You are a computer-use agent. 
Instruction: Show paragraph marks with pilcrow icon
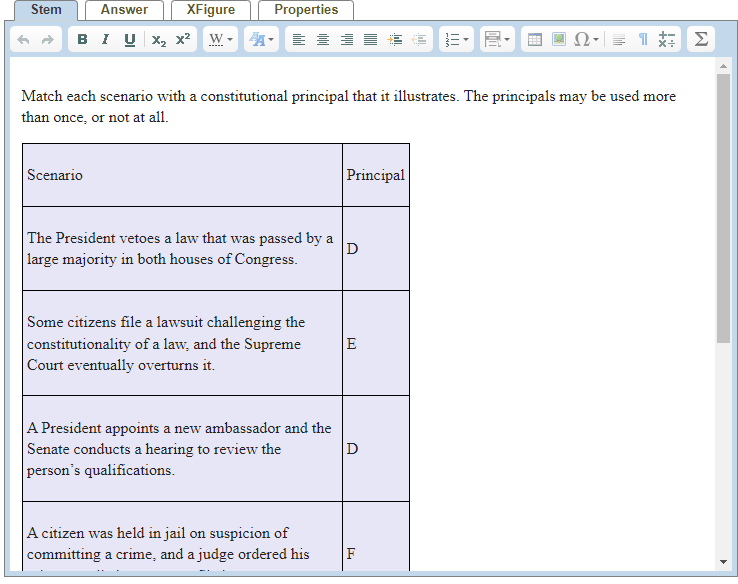643,39
